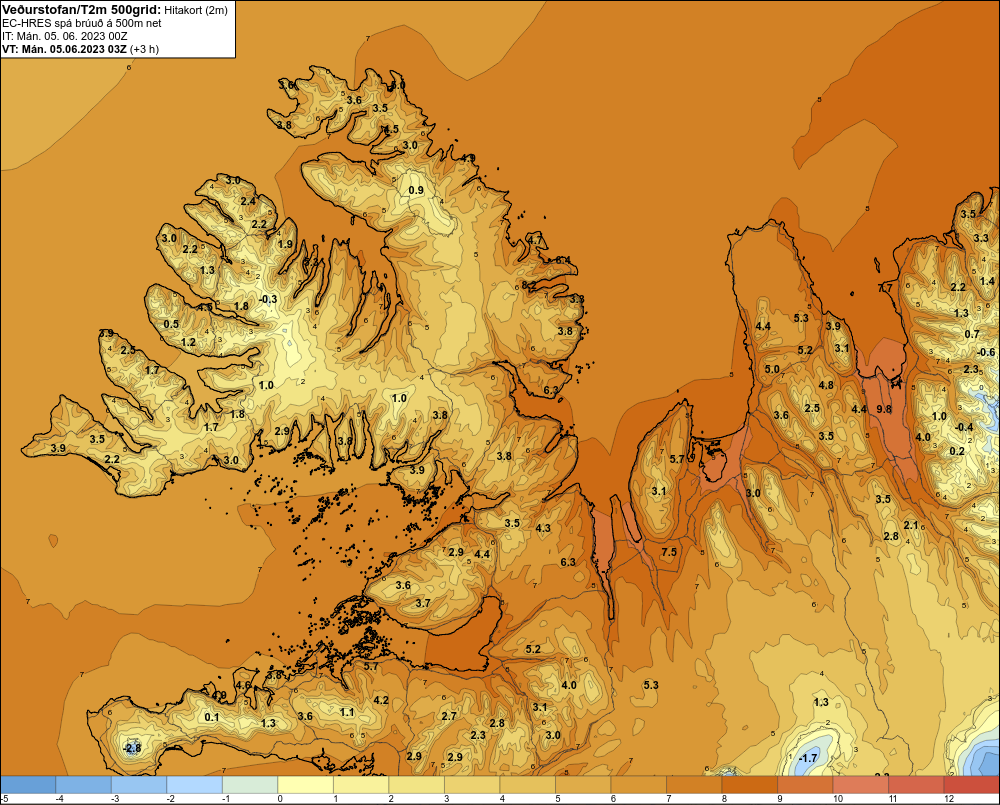Click the '2.7' temperature value on the map
The width and height of the screenshot is (1000, 805).
click(x=449, y=716)
